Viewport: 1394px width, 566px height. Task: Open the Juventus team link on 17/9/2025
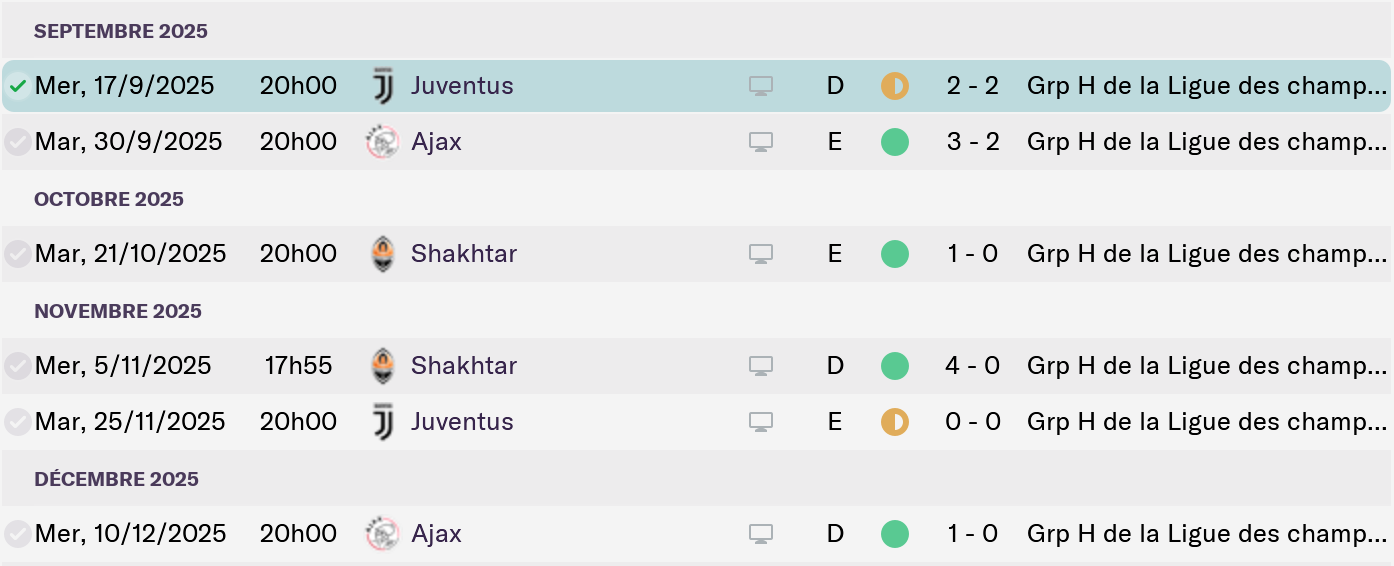click(462, 86)
